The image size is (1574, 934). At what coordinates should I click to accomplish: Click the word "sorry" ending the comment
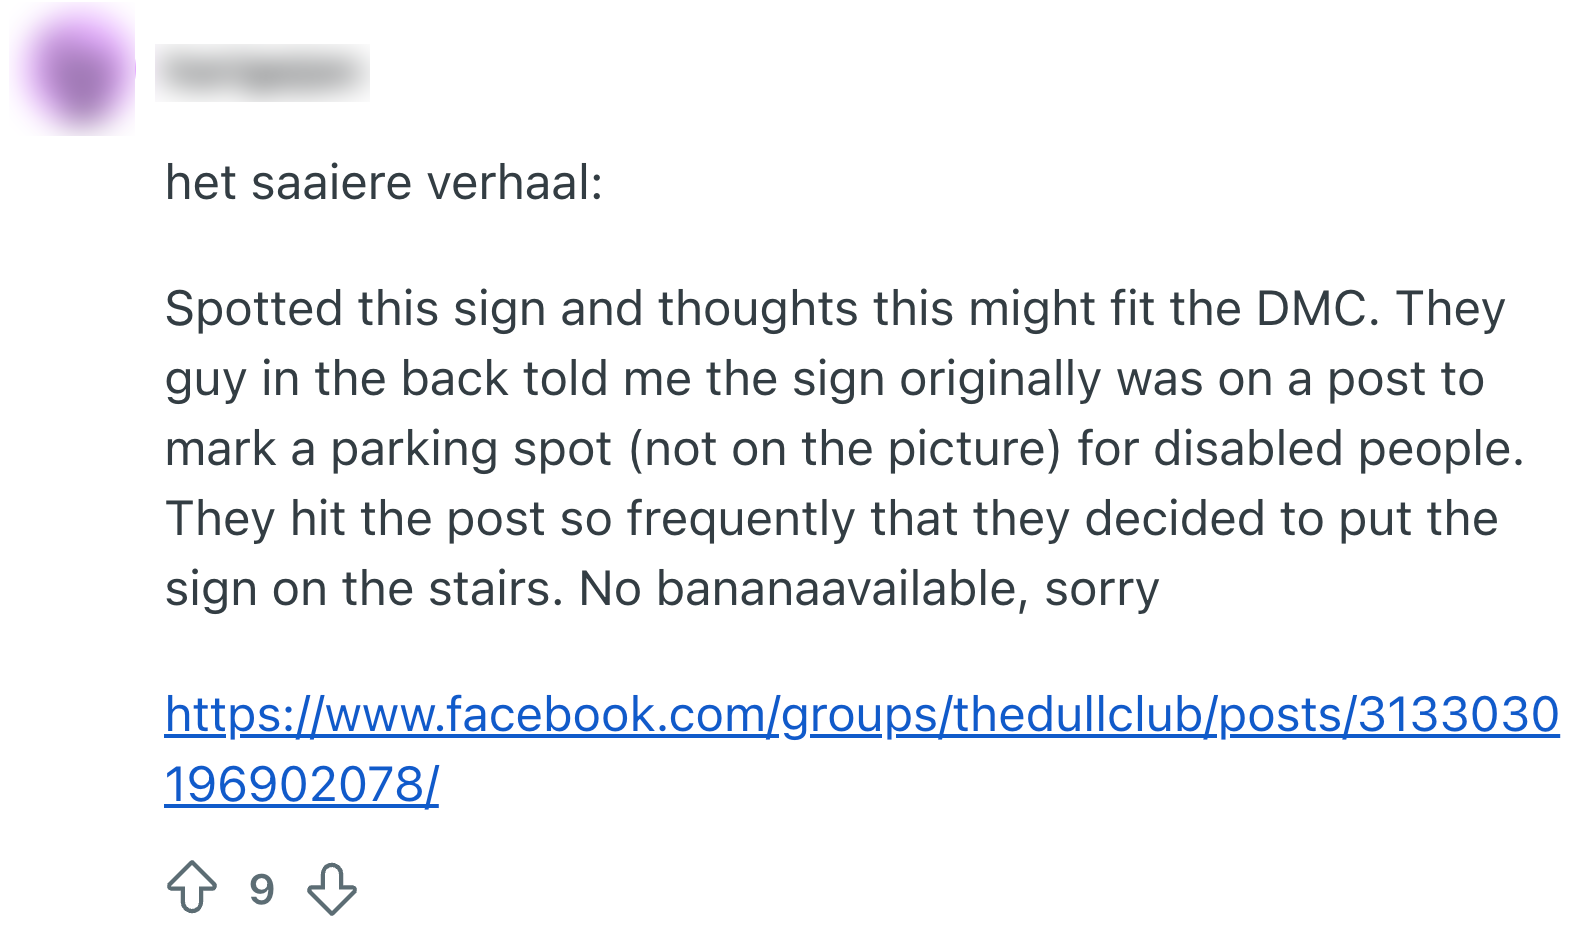point(1102,589)
